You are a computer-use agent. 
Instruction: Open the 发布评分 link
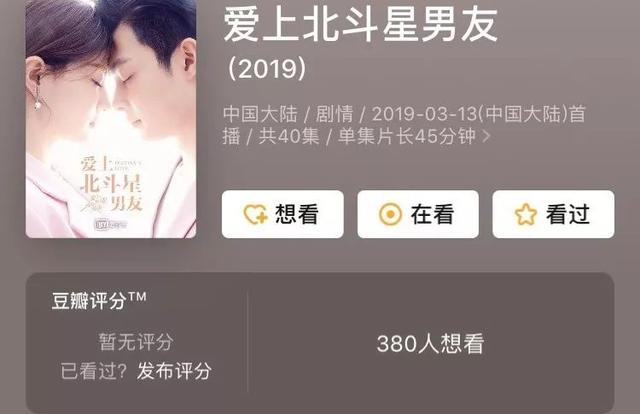[174, 371]
